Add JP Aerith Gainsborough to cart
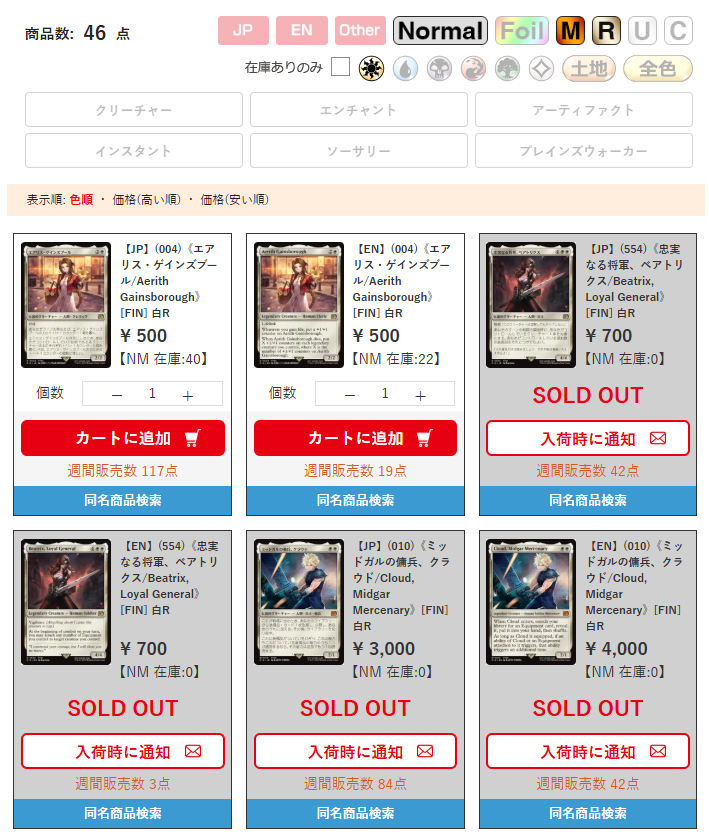 (123, 438)
